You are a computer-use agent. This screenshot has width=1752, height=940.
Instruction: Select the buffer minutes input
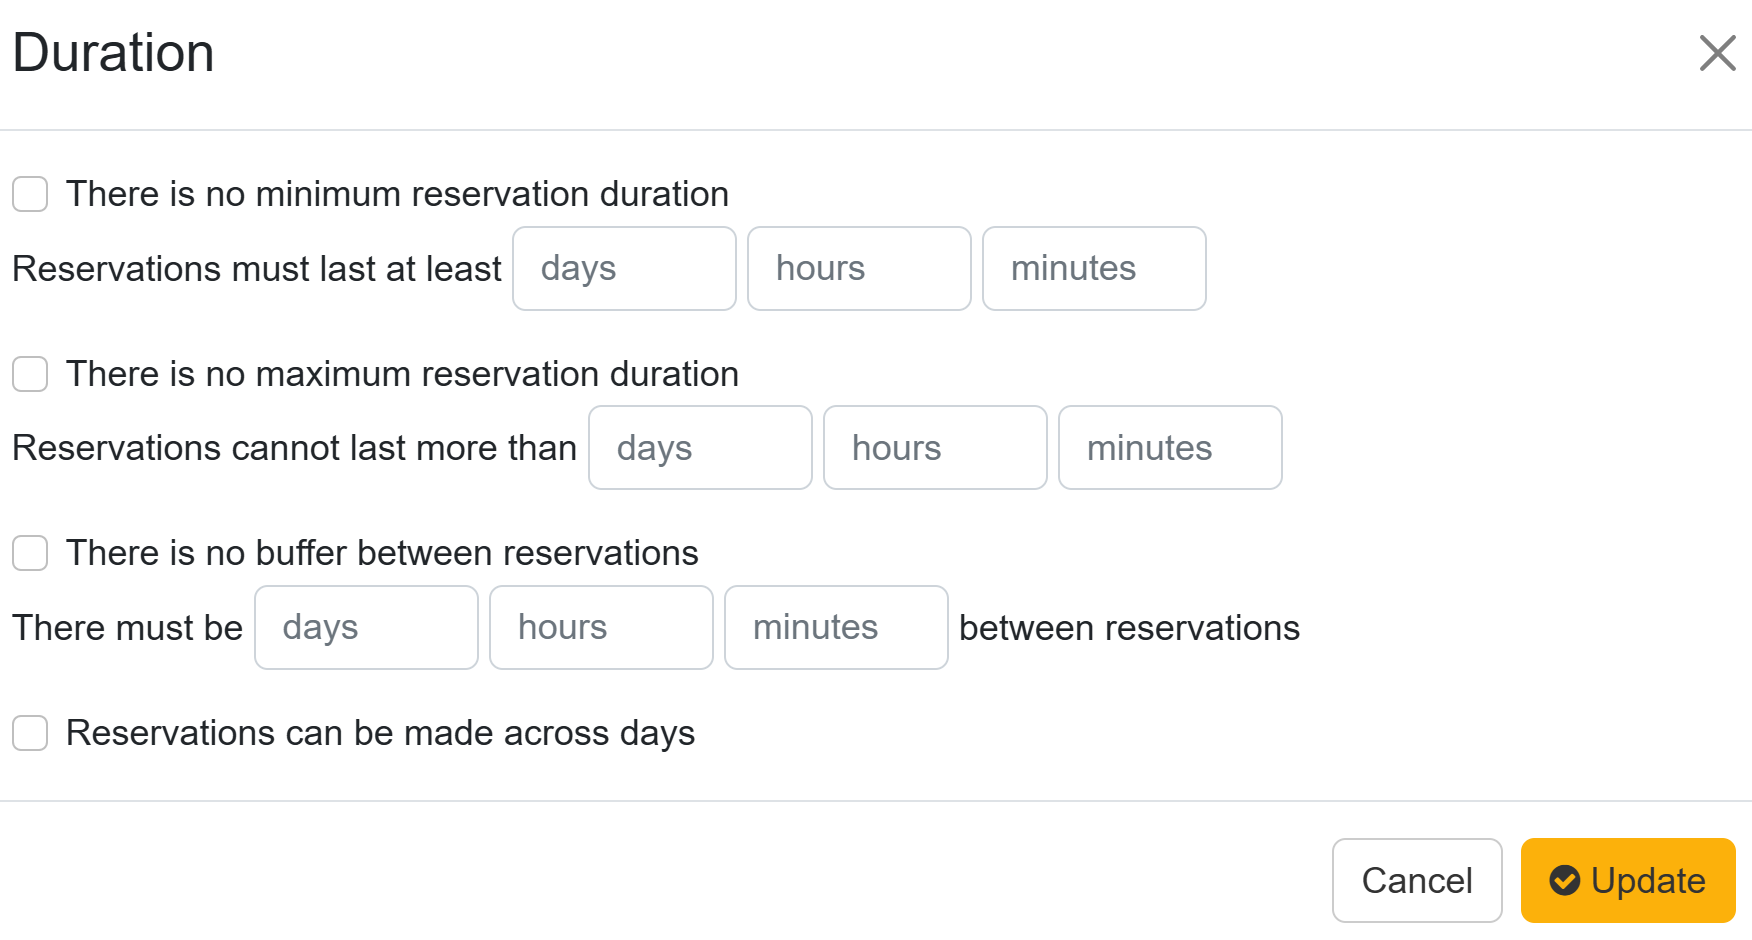click(x=836, y=628)
